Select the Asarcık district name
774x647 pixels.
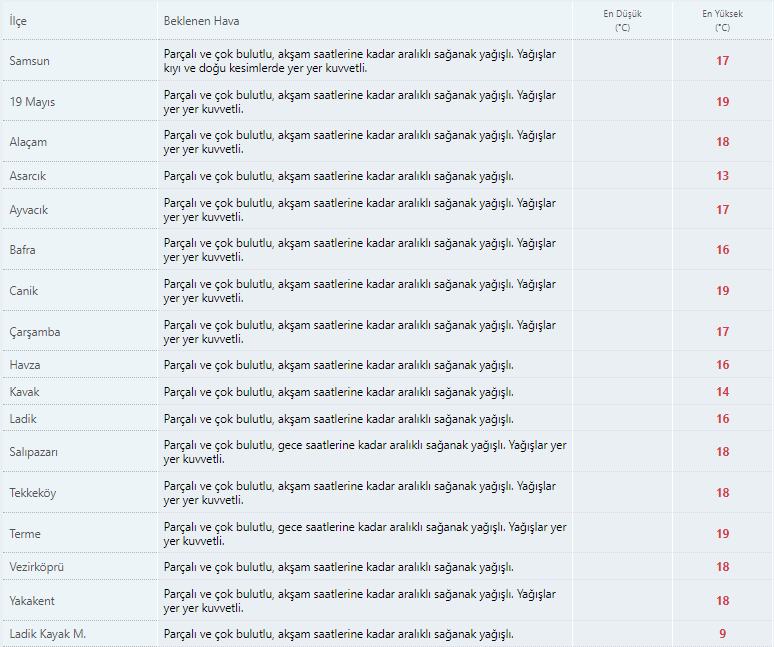point(28,176)
